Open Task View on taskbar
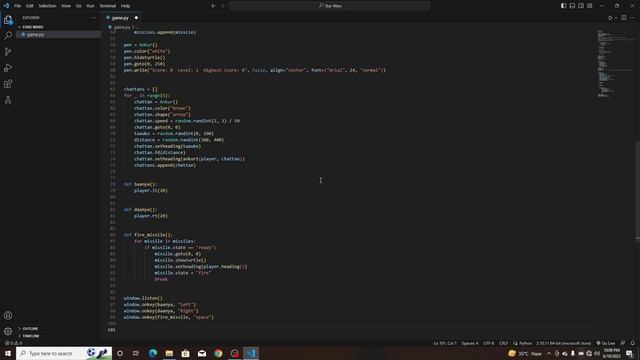640x360 pixels. tap(136, 353)
